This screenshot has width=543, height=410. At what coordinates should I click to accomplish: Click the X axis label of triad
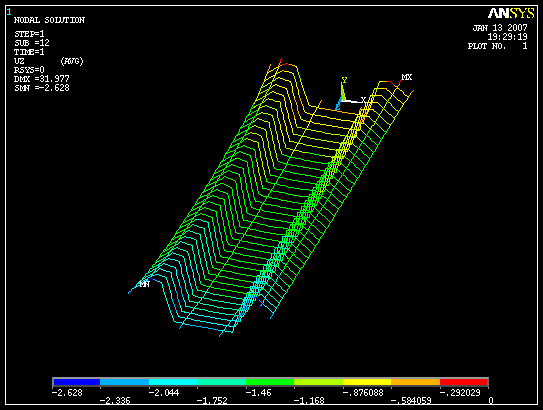(x=363, y=100)
